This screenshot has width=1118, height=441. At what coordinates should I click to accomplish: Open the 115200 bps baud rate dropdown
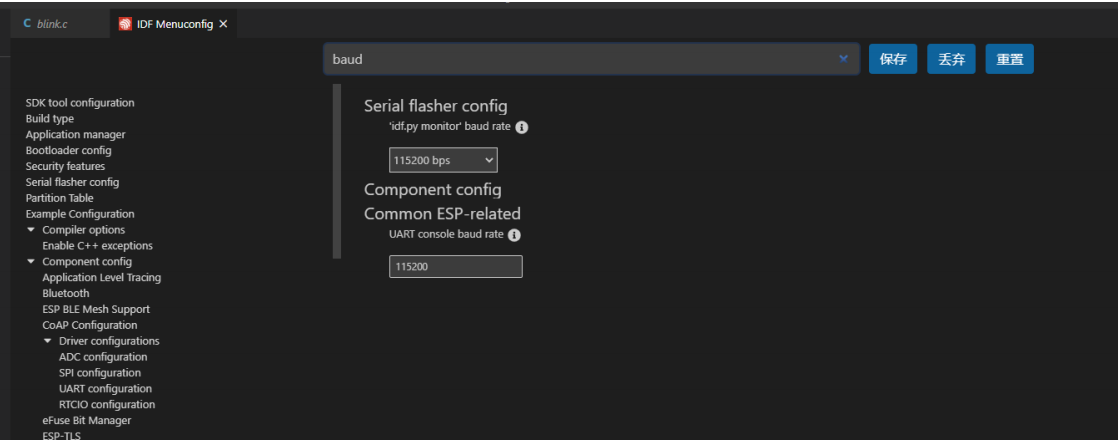[x=443, y=160]
